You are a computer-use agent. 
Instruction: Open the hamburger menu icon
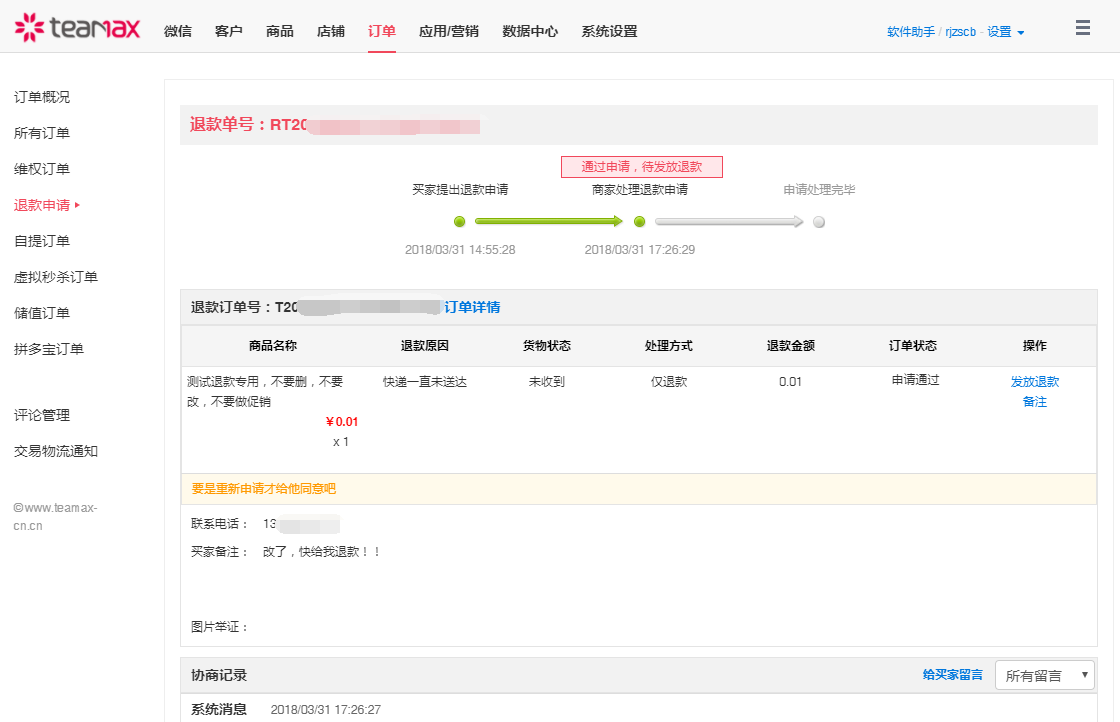tap(1083, 28)
